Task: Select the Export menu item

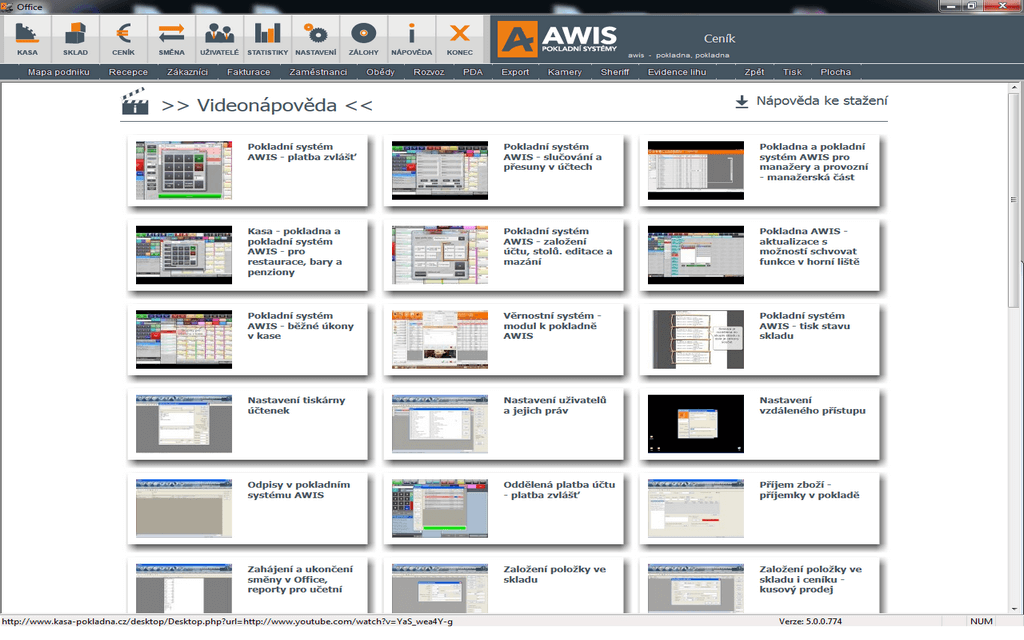Action: [515, 72]
